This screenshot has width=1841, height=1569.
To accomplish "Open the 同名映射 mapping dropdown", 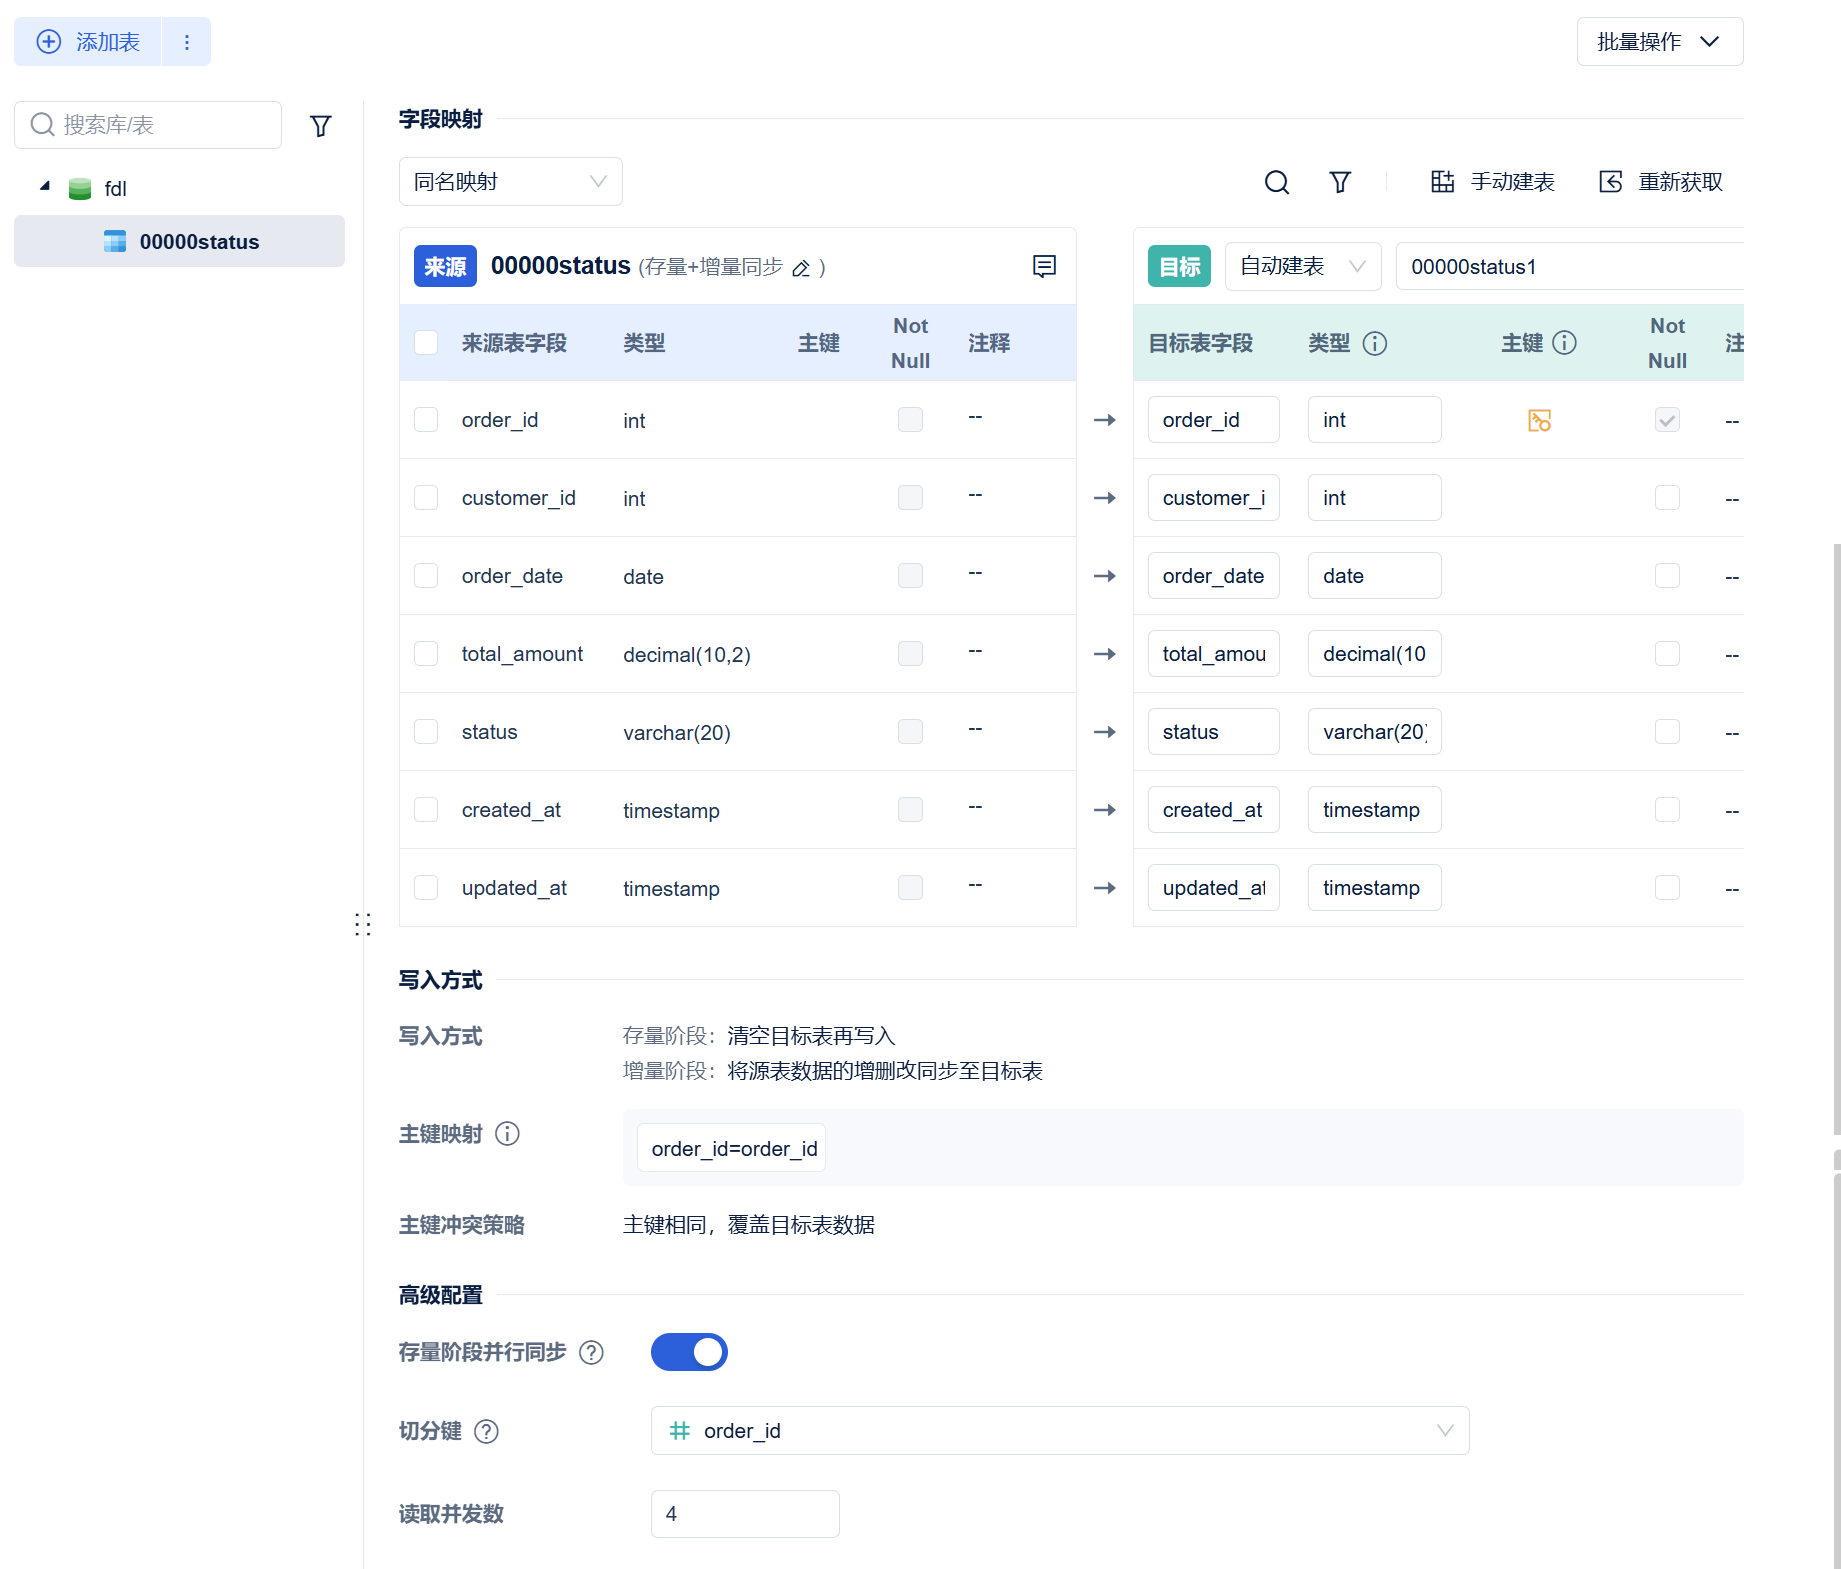I will tap(510, 182).
